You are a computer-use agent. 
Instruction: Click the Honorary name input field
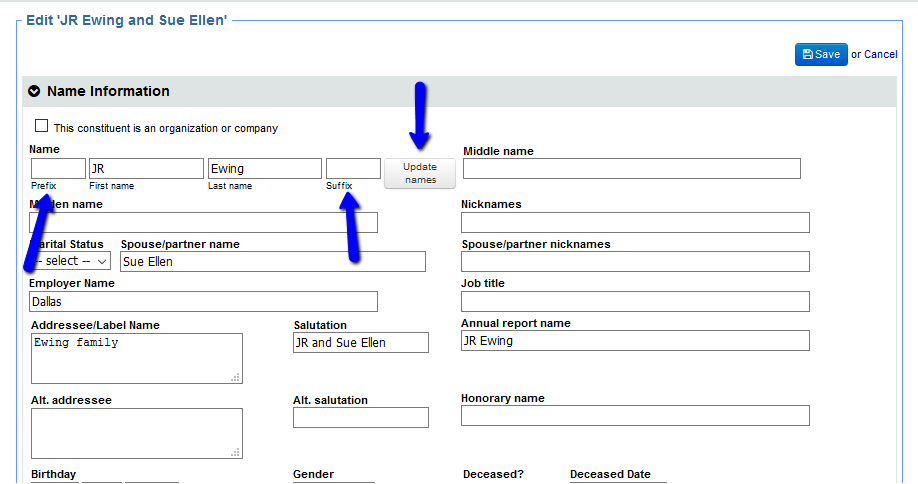635,416
